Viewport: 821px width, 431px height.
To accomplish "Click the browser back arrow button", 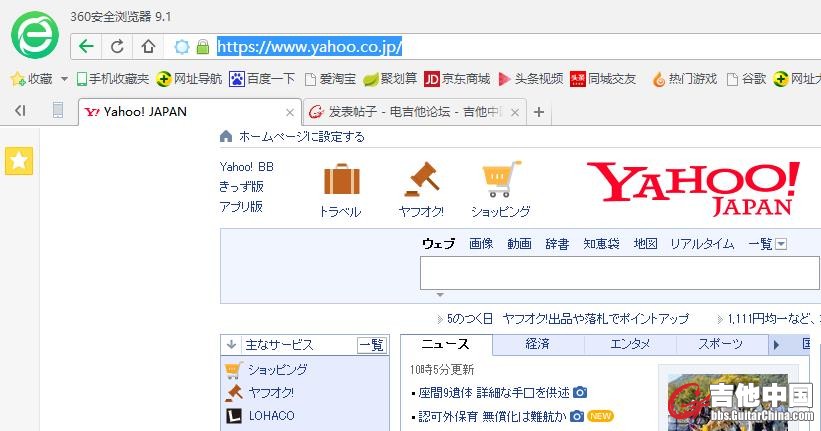I will [x=86, y=46].
